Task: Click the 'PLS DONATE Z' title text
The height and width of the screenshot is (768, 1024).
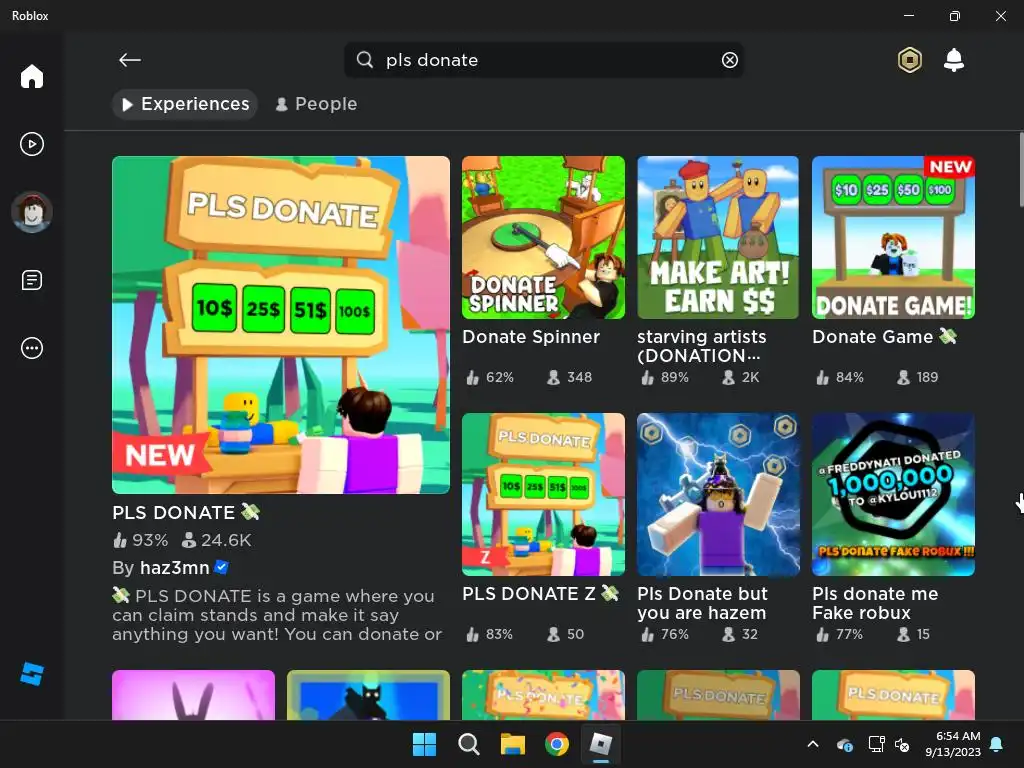Action: click(x=540, y=594)
